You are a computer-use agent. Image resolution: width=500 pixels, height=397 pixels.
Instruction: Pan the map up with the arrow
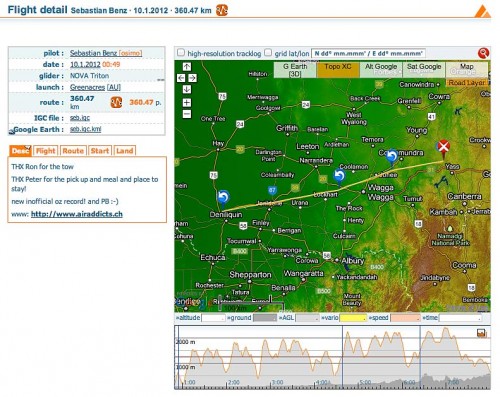tap(187, 67)
